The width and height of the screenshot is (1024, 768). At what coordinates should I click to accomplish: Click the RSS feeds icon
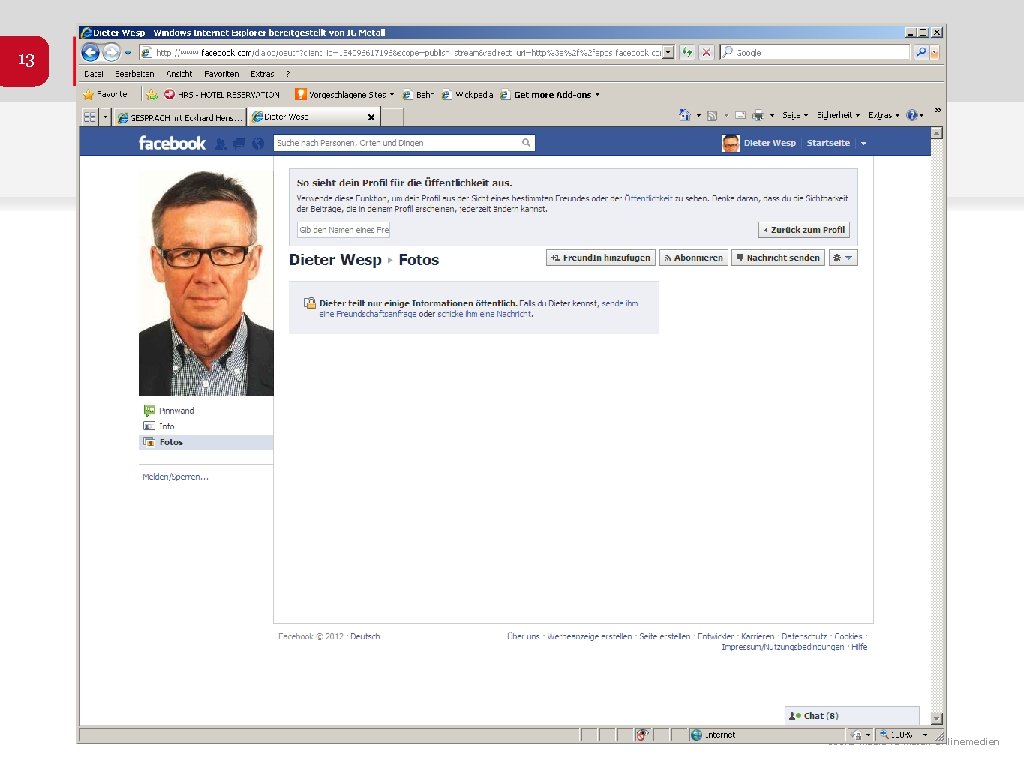pyautogui.click(x=712, y=116)
